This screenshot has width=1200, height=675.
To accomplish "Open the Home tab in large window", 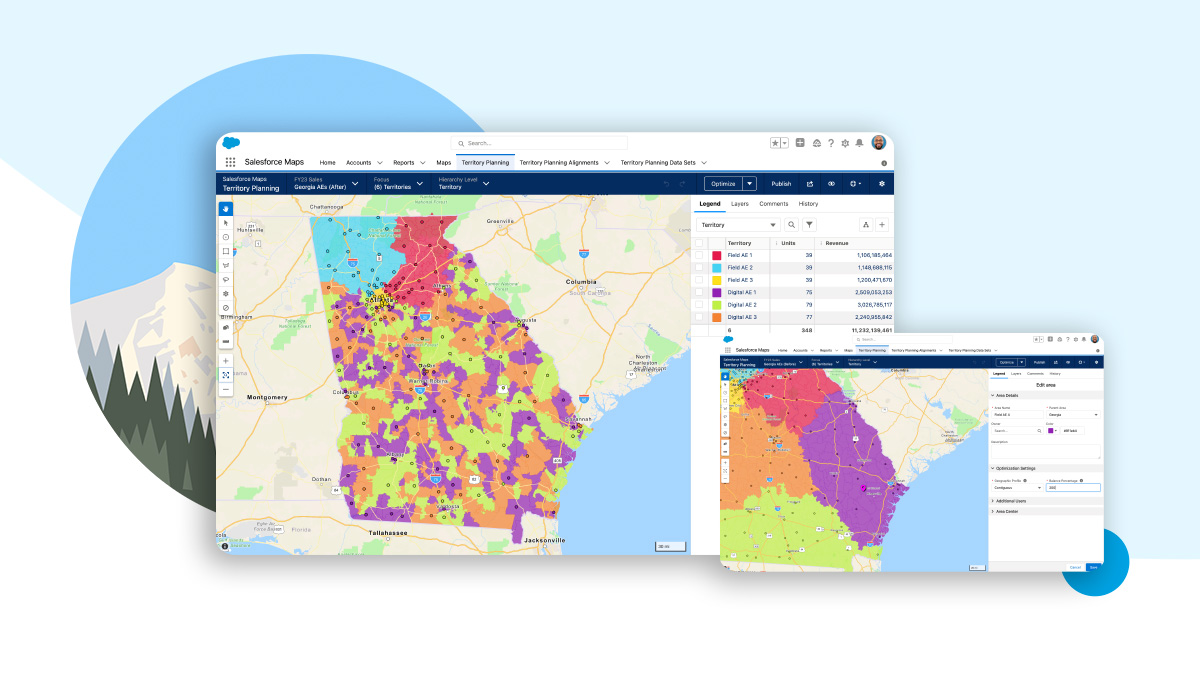I will [328, 162].
